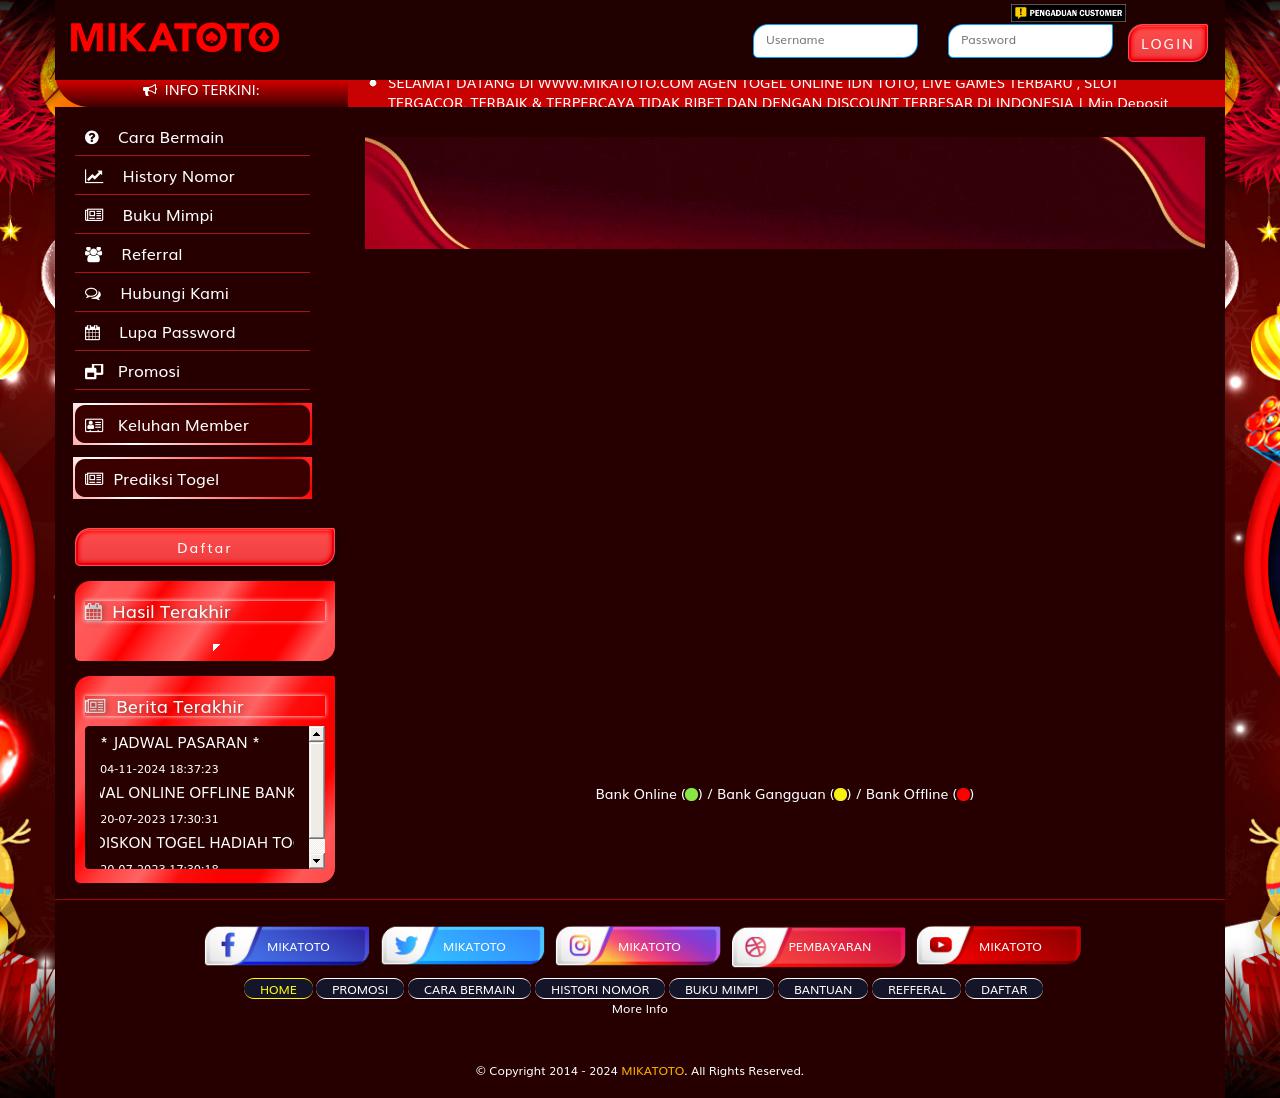The image size is (1280, 1098).
Task: Click the Username input field
Action: (835, 41)
